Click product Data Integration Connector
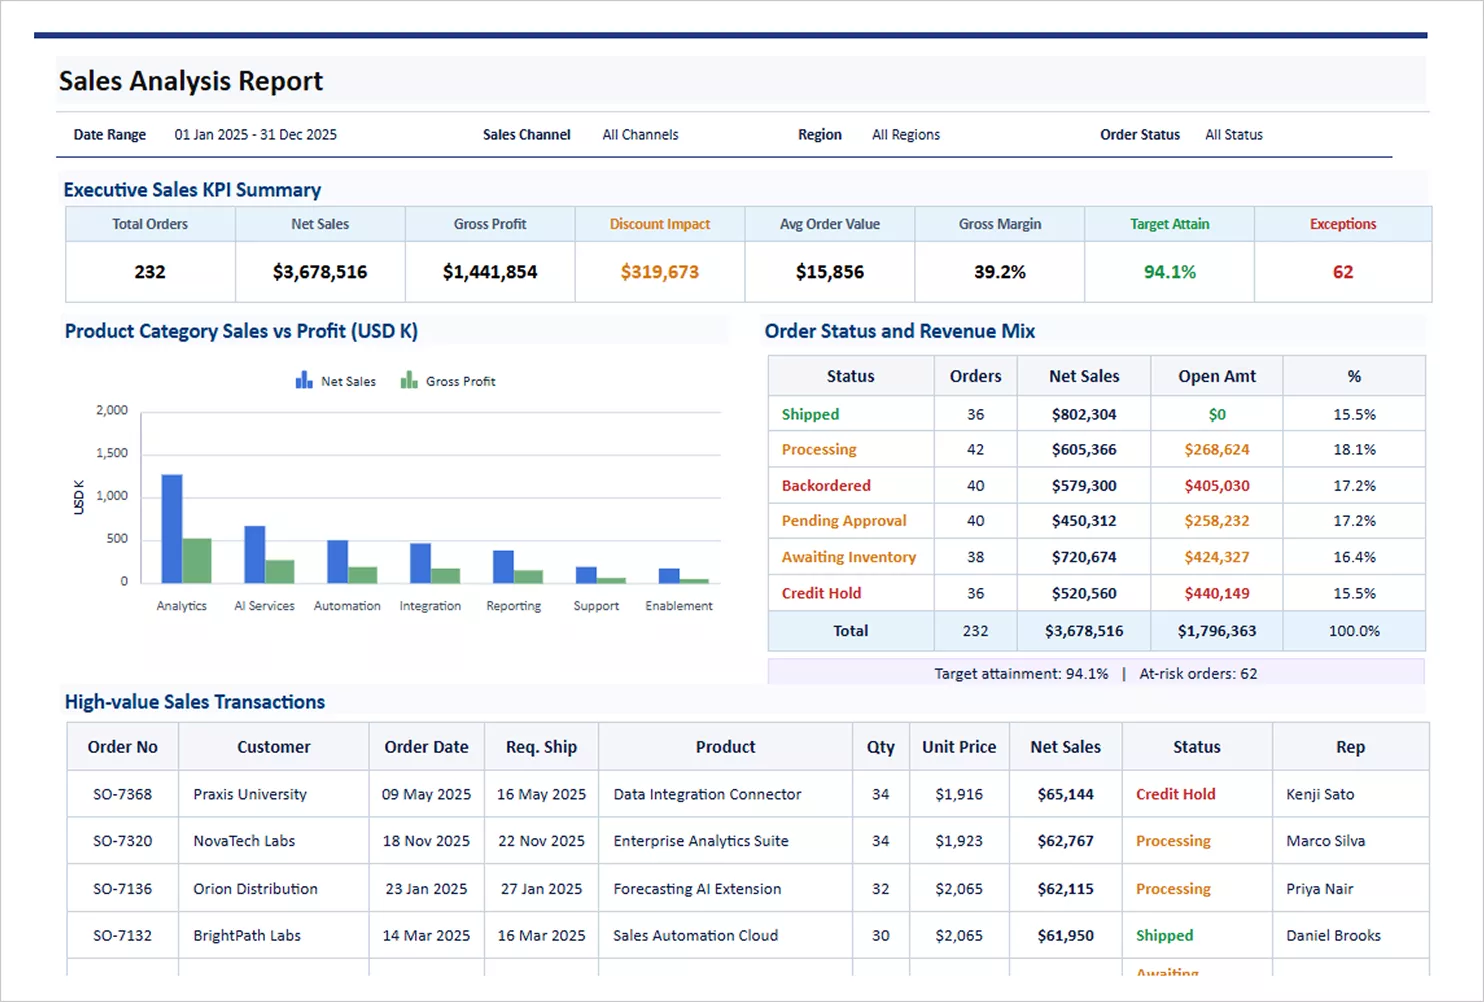 click(707, 794)
